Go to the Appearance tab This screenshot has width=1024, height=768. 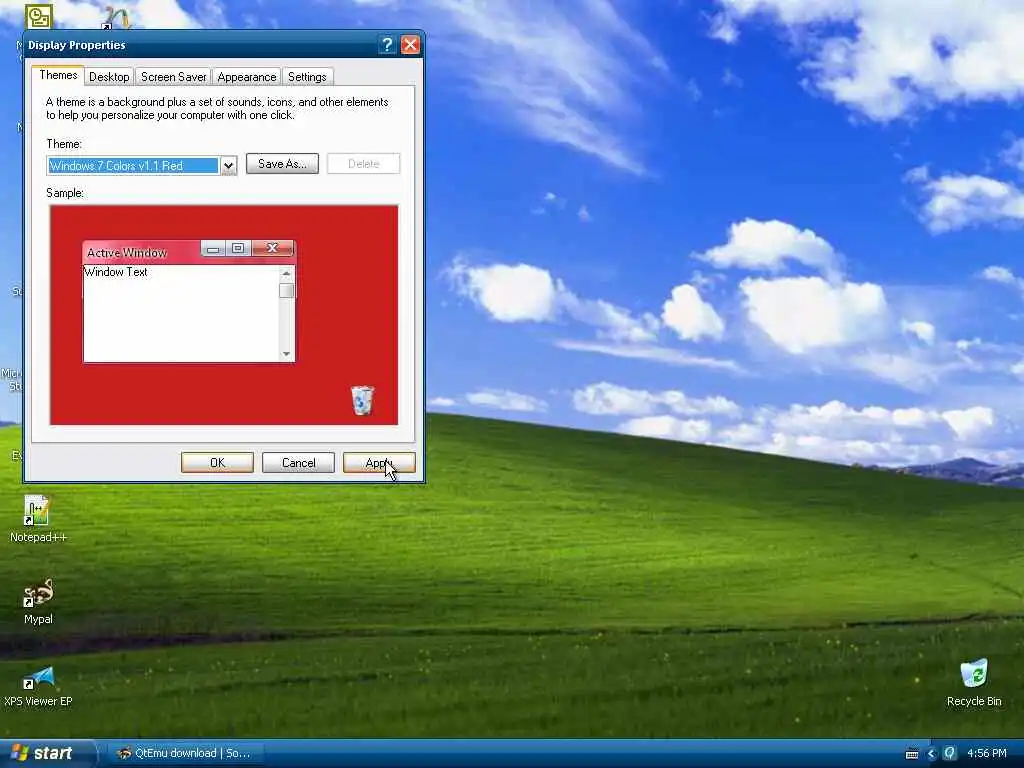point(247,77)
